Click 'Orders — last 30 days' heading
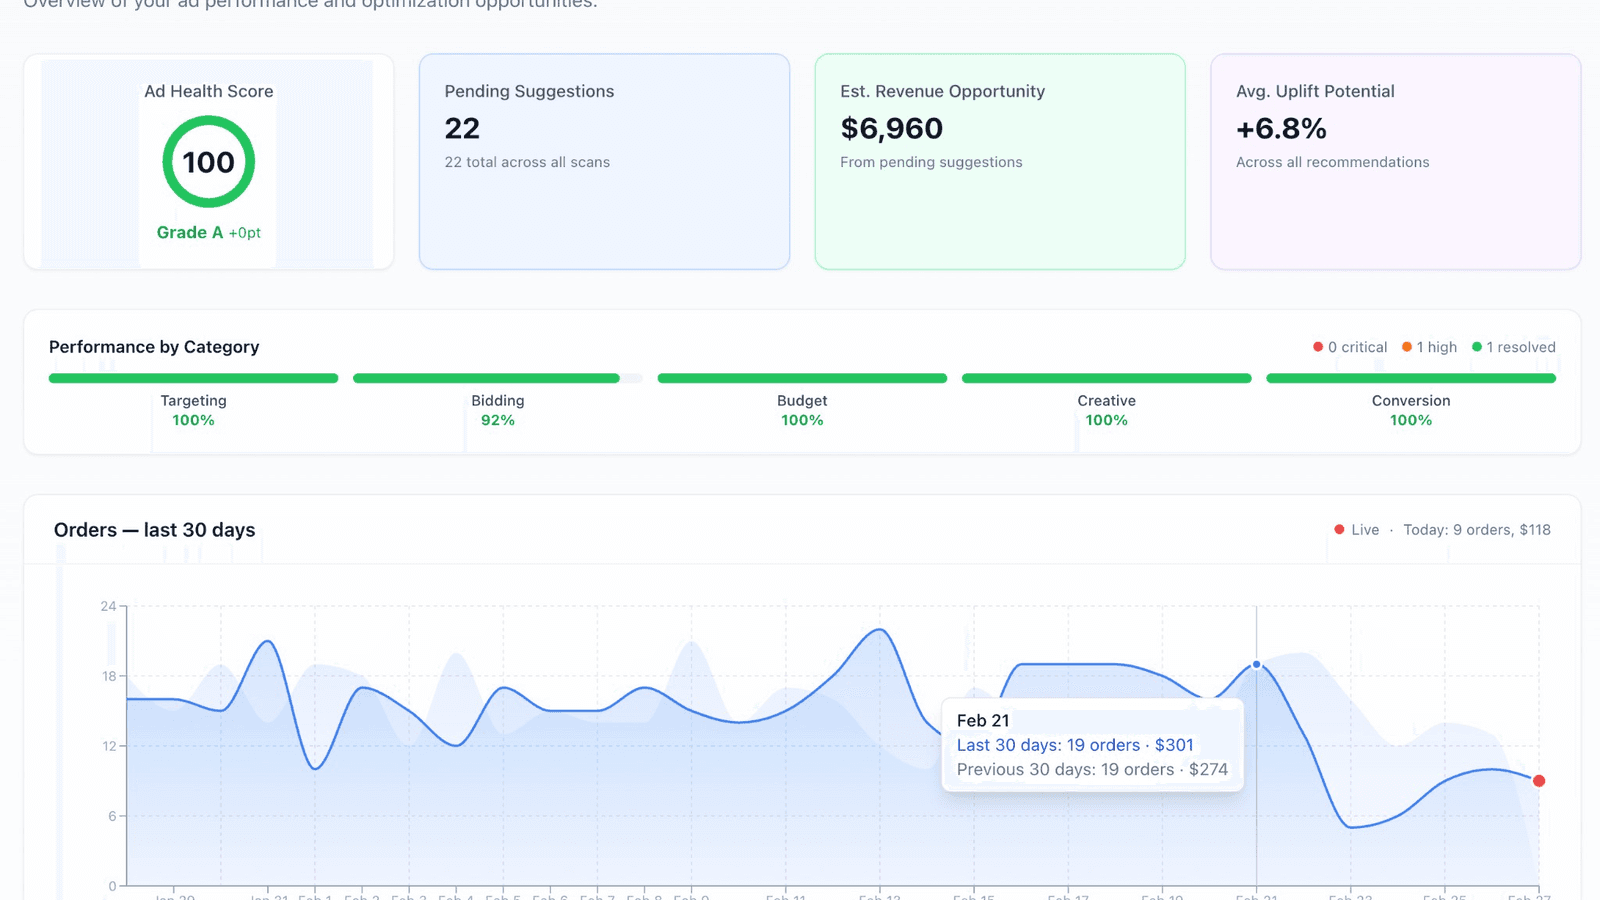 coord(155,530)
